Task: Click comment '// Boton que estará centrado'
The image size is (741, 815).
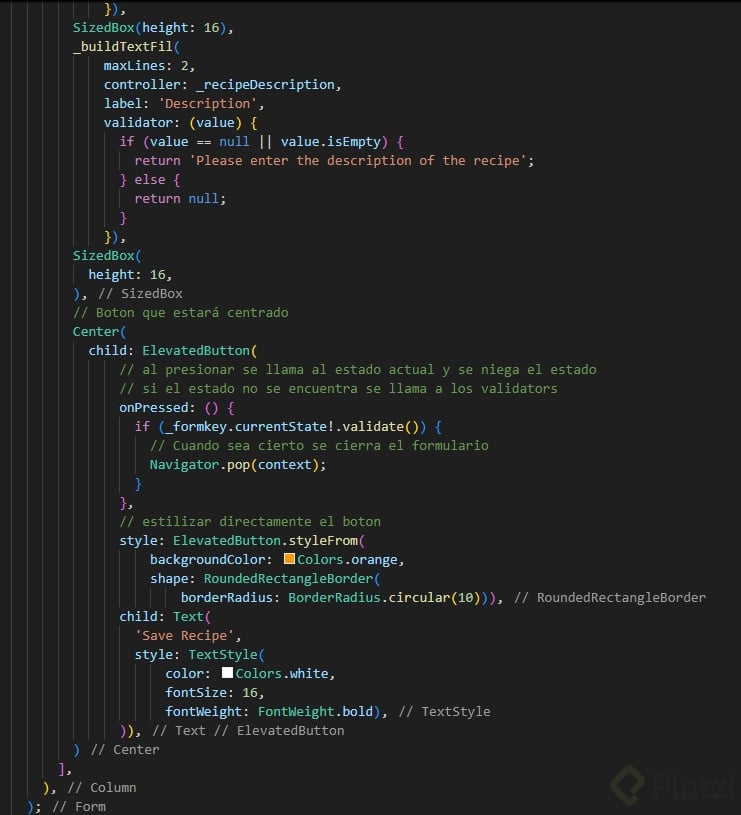Action: click(180, 312)
